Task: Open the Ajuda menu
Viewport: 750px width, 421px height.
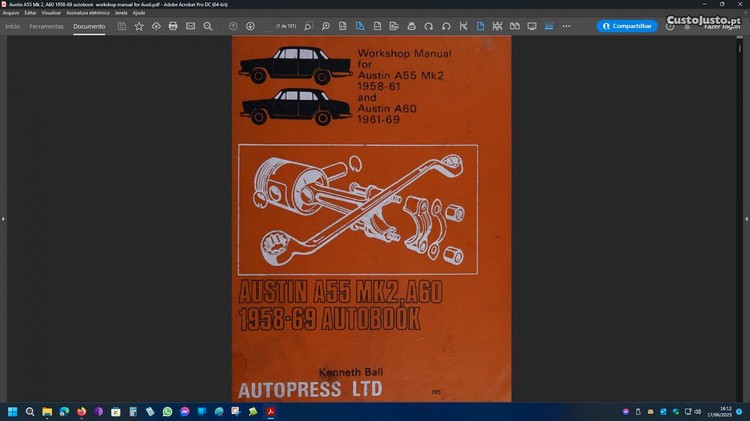Action: point(138,13)
